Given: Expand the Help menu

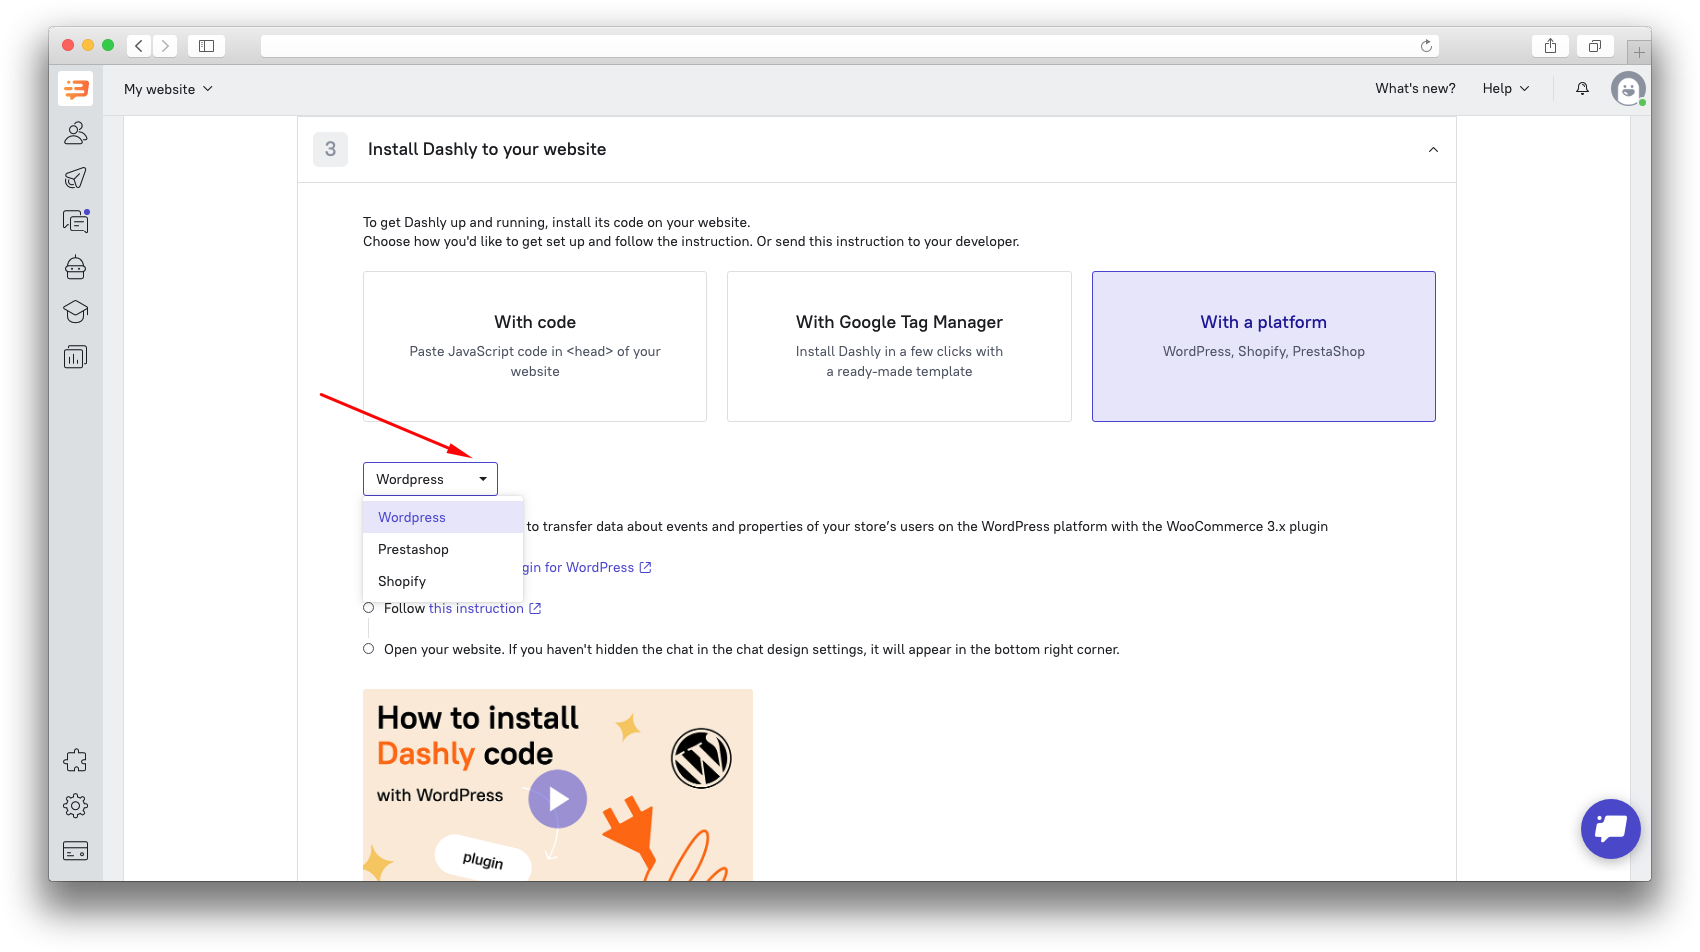Looking at the screenshot, I should [1506, 89].
